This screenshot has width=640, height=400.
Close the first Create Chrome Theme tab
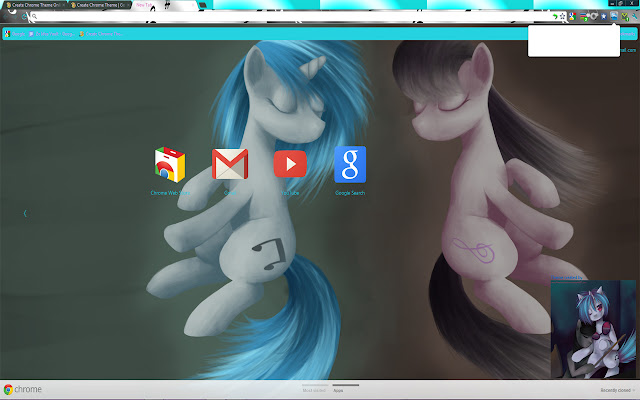point(63,5)
